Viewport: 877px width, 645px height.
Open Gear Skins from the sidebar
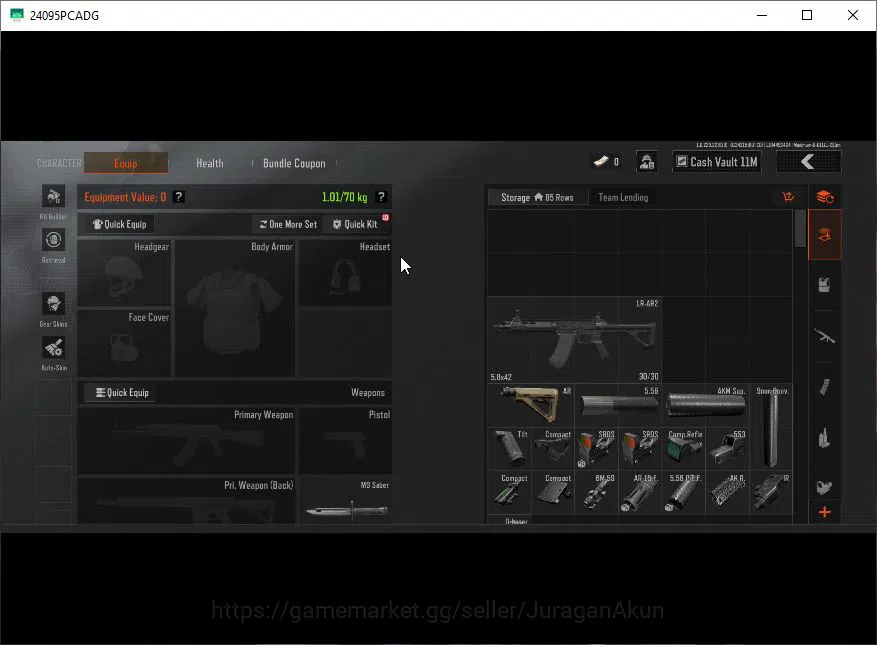tap(53, 304)
